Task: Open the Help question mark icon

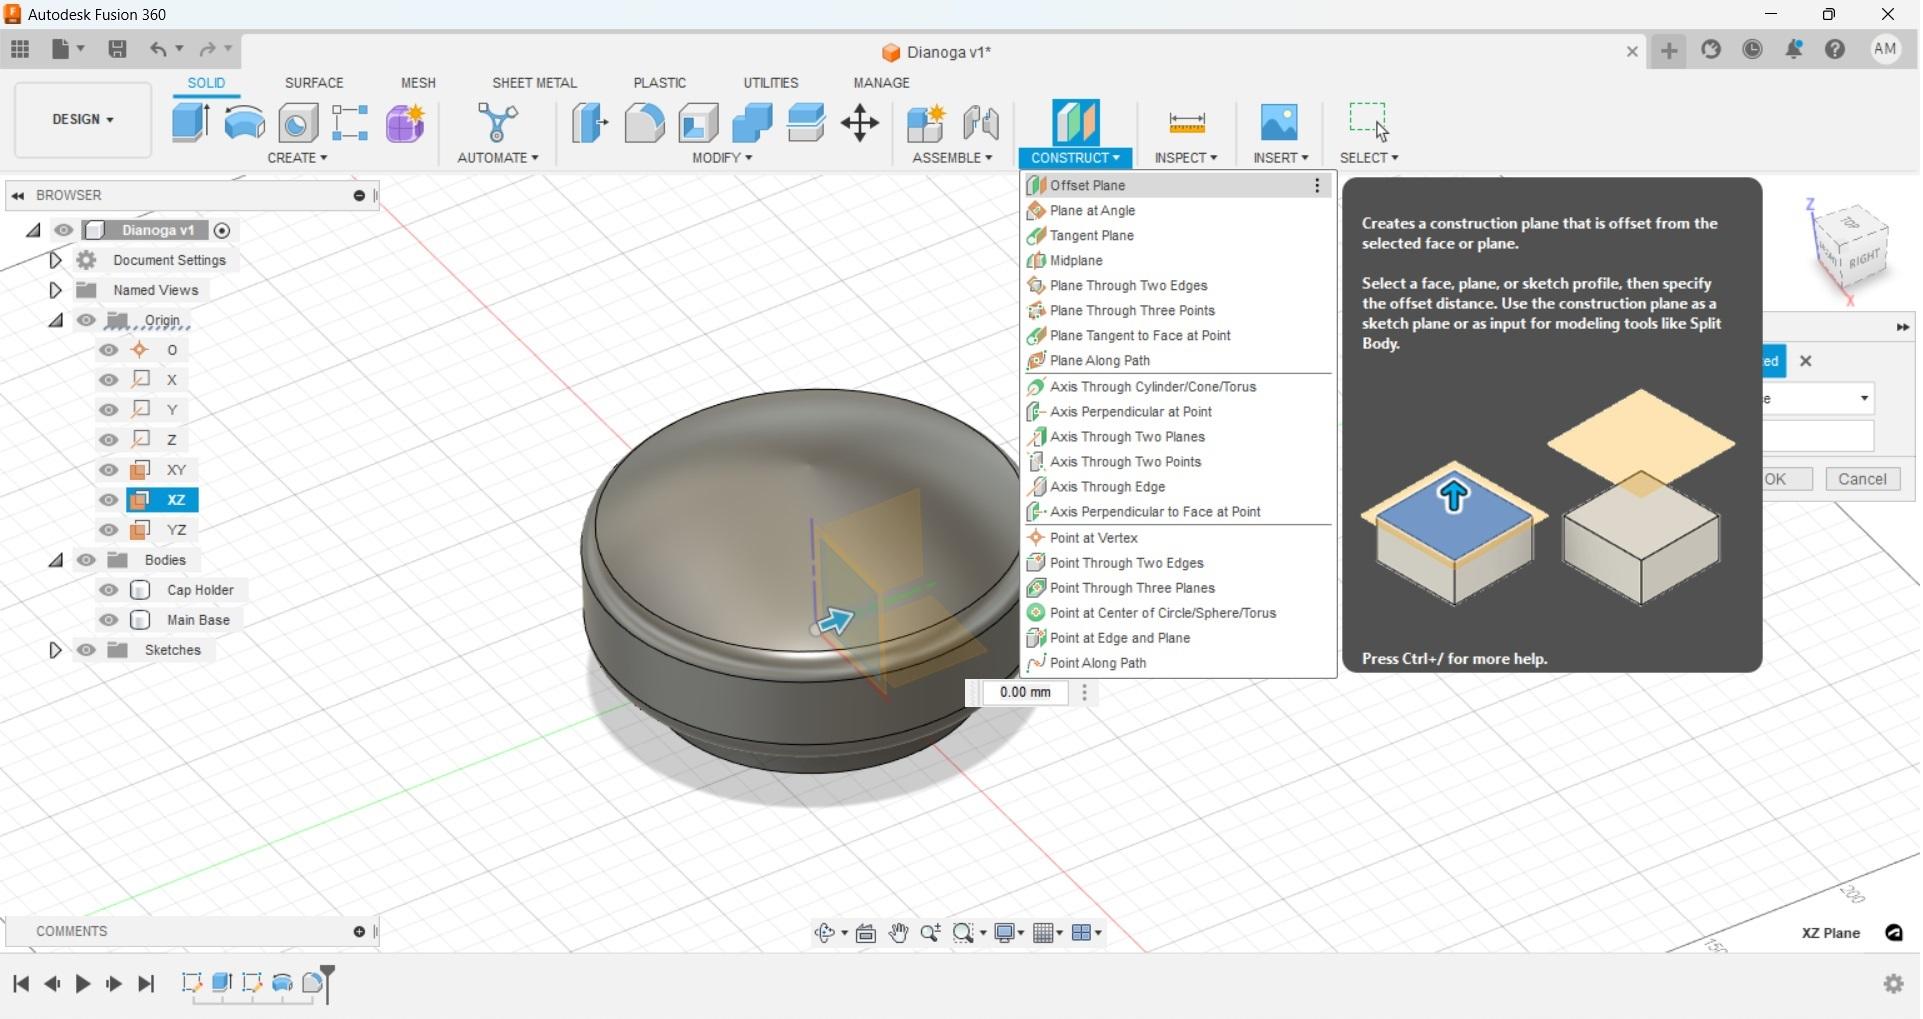Action: point(1835,49)
